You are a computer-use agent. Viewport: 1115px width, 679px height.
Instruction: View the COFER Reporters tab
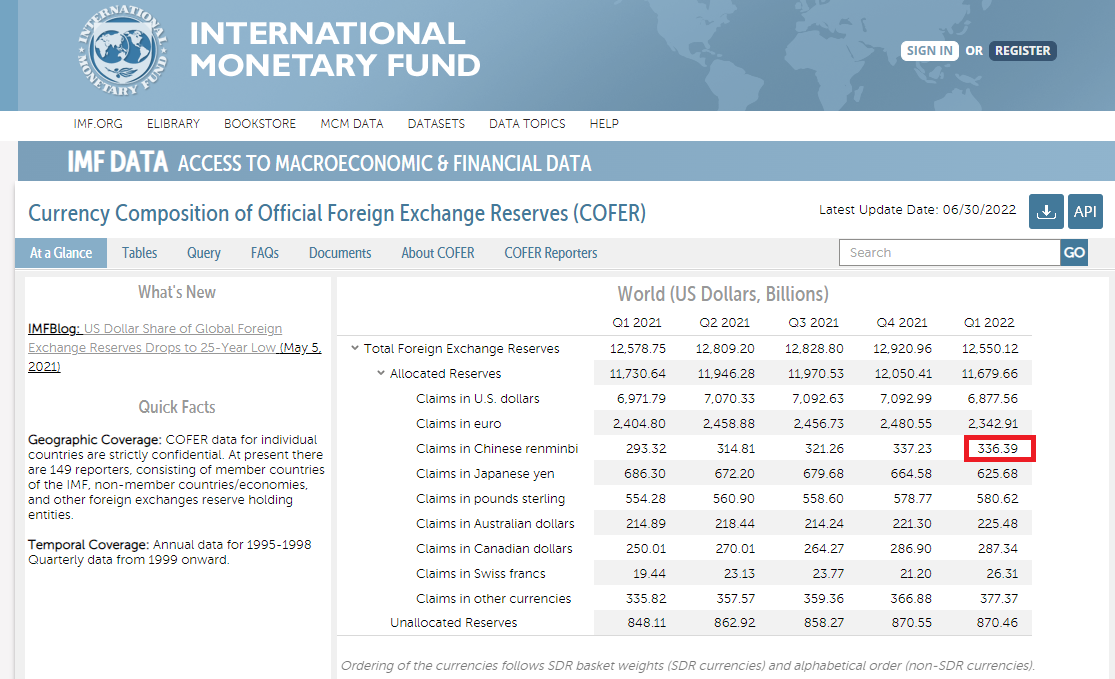coord(551,253)
